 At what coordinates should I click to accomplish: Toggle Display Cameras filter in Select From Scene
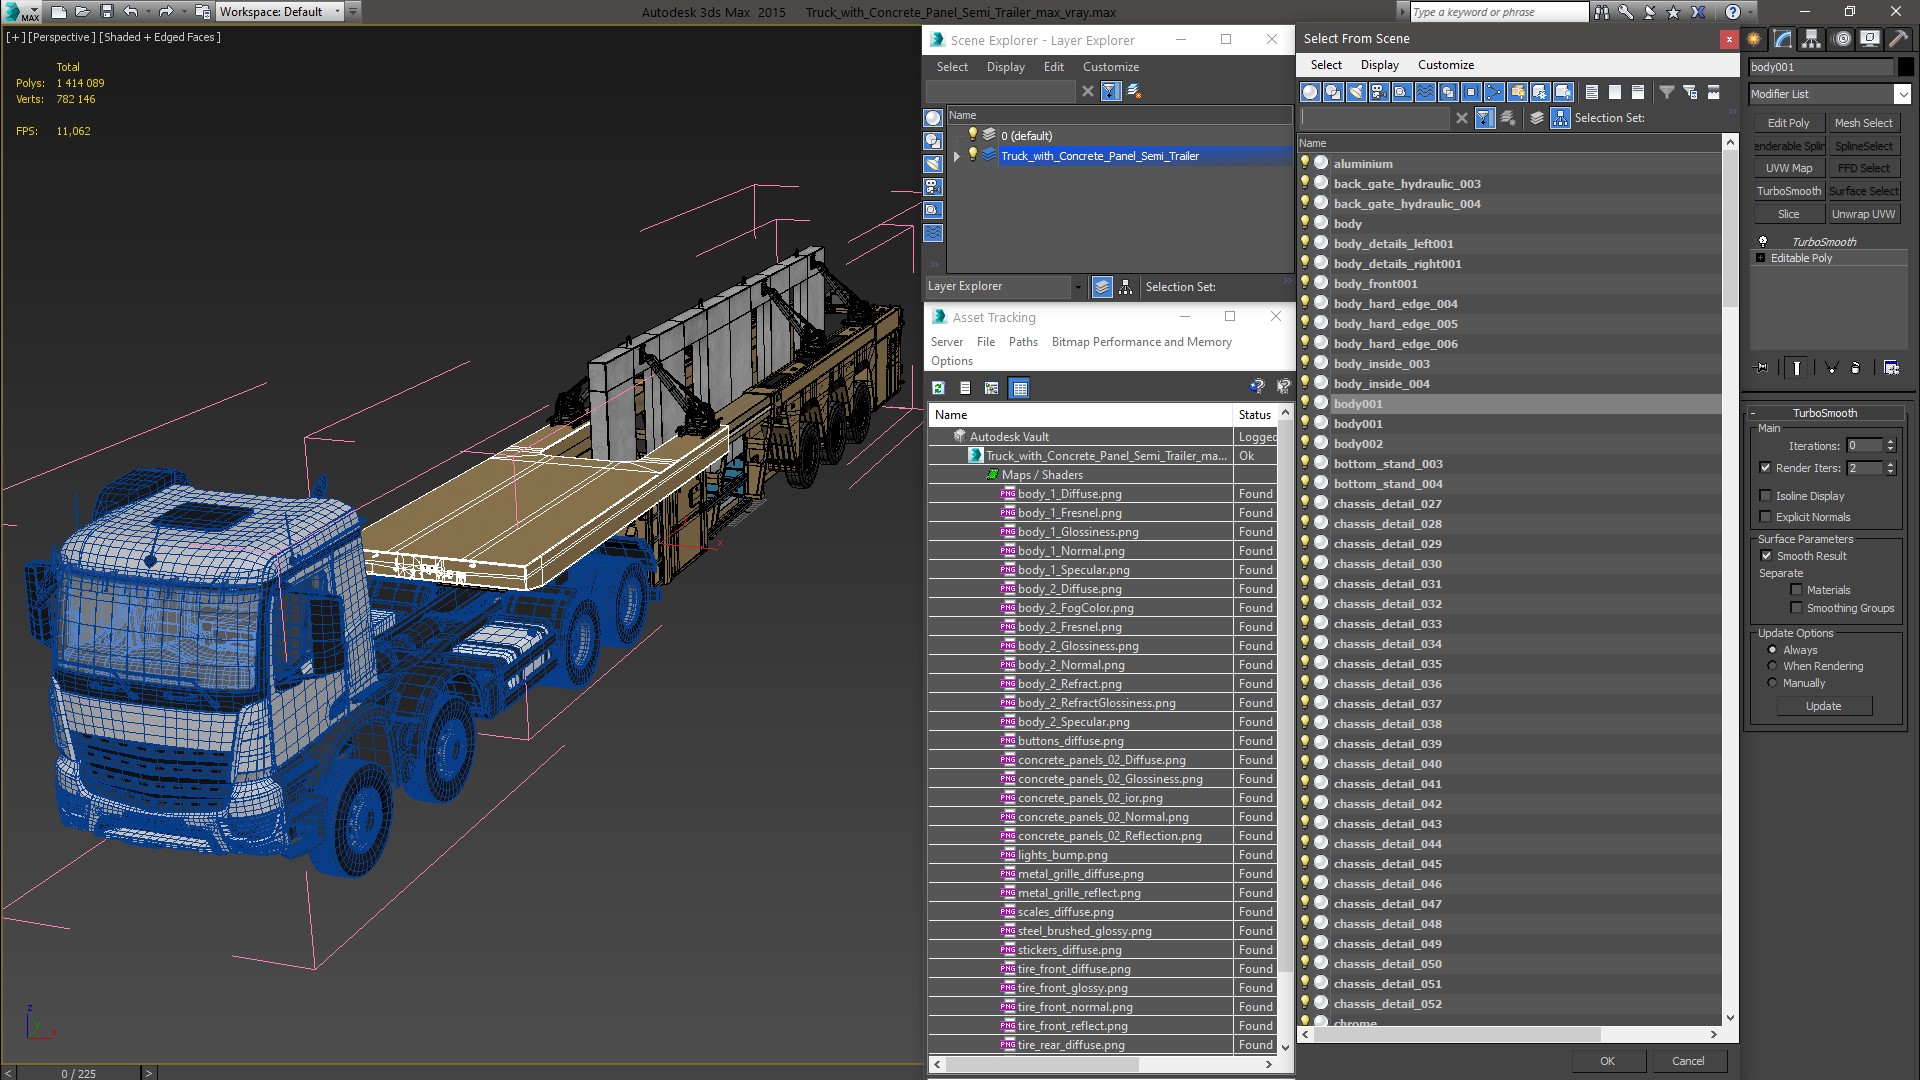pyautogui.click(x=1379, y=92)
